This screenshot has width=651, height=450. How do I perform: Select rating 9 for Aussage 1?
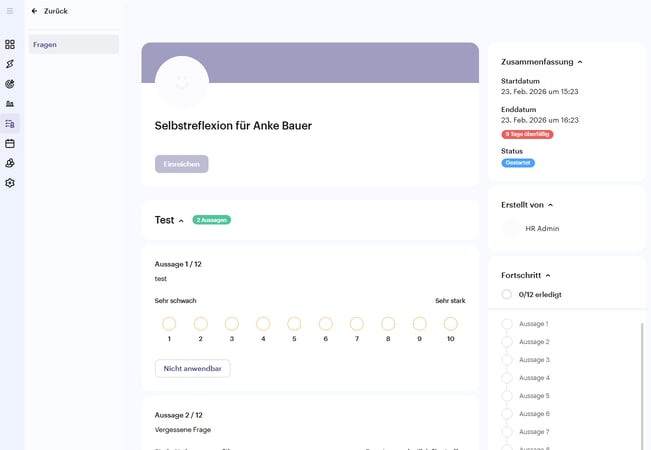(x=419, y=324)
